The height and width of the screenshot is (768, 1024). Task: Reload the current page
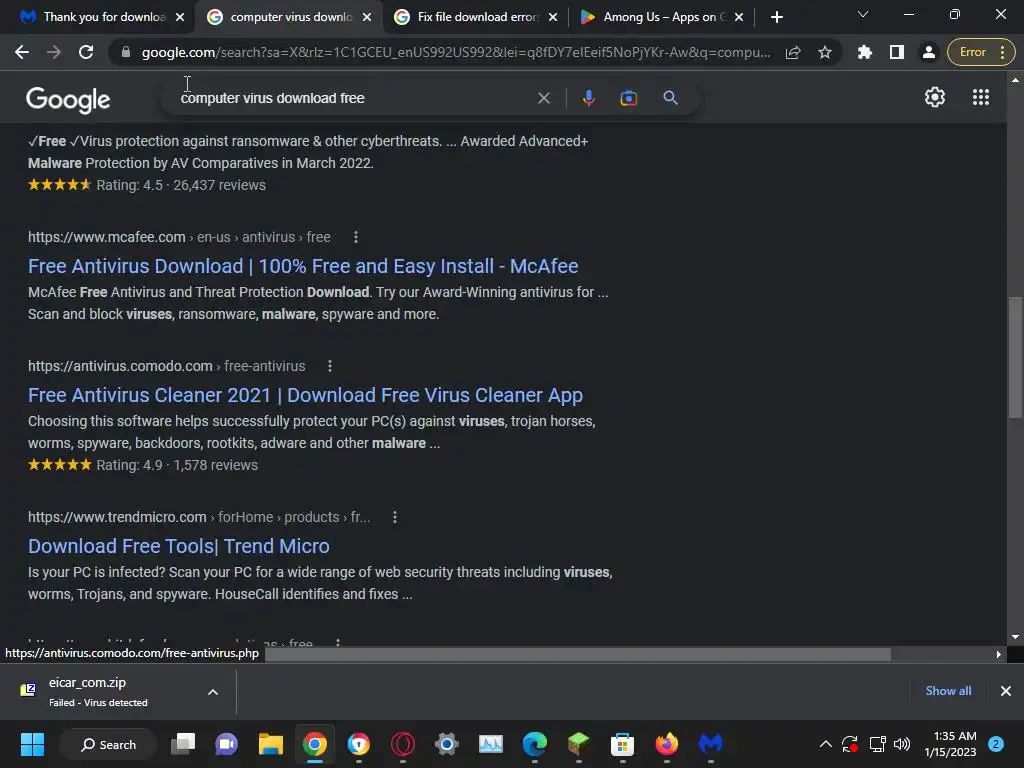pyautogui.click(x=86, y=52)
